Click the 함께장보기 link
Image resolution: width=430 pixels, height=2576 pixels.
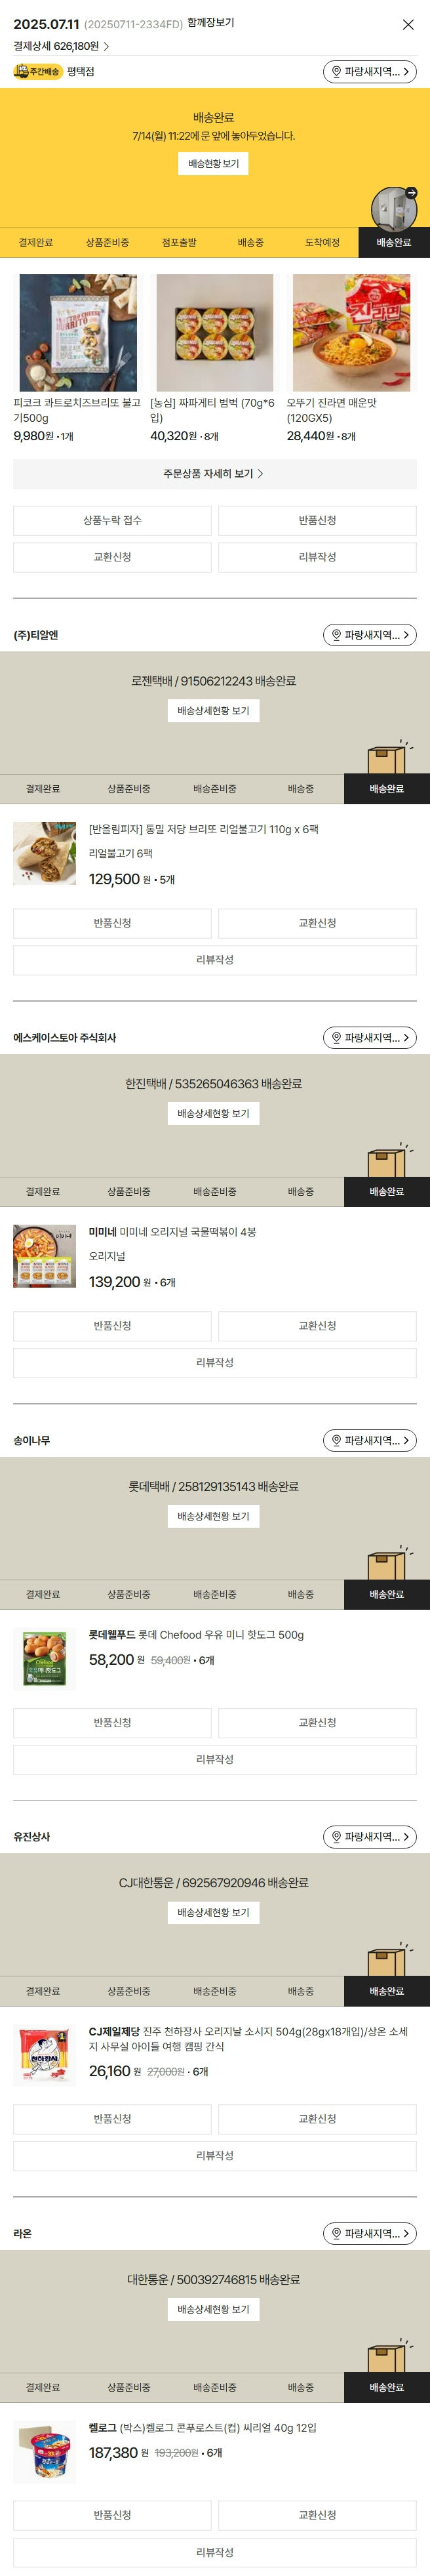click(211, 22)
